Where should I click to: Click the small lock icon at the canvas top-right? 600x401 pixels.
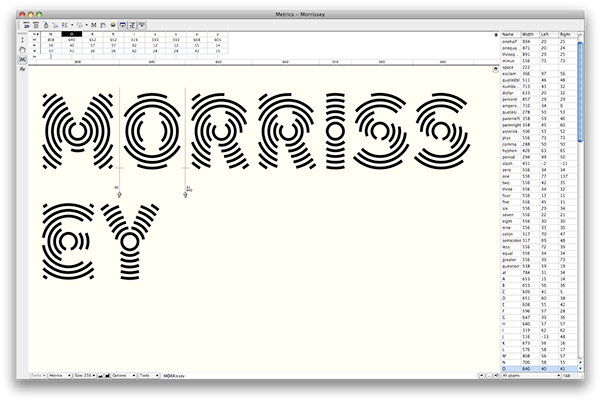click(x=495, y=70)
